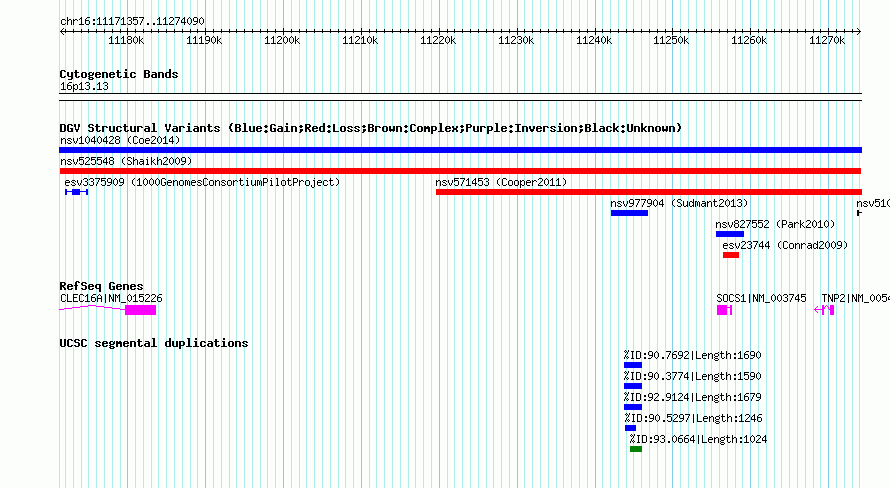The image size is (890, 488).
Task: Open the nsv977904 (Sudmant2013) label
Action: click(x=679, y=203)
